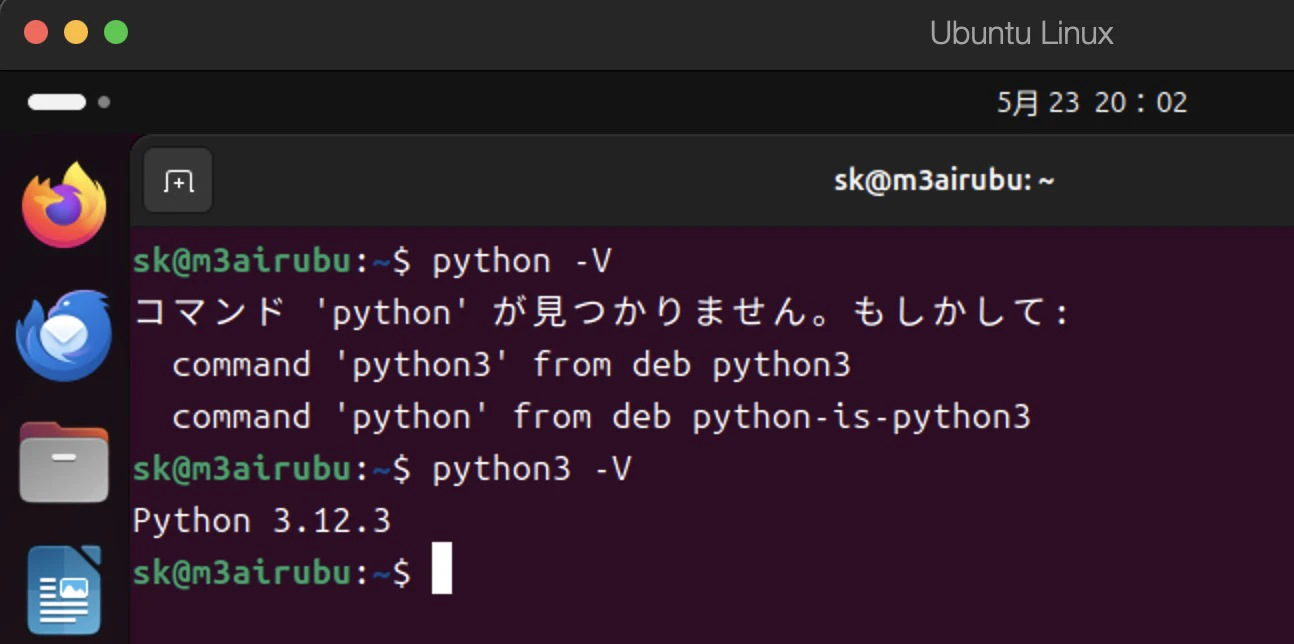Click the line ending 'from deb python3'
This screenshot has height=644, width=1294.
511,365
